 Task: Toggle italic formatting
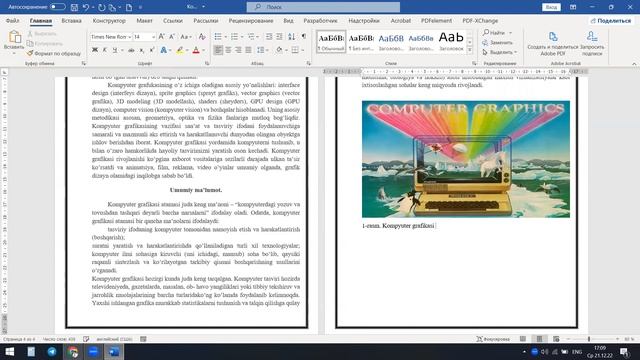pos(104,50)
